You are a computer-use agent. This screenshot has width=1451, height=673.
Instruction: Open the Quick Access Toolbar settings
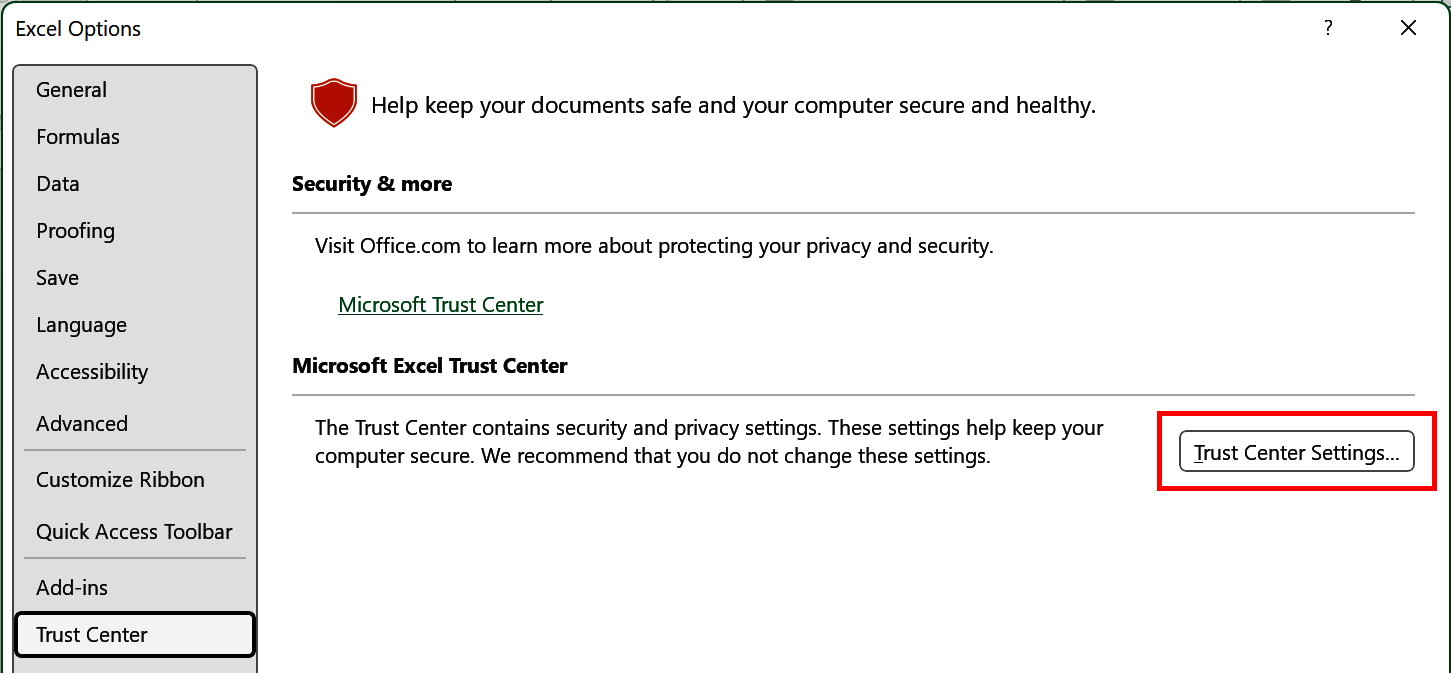(134, 531)
